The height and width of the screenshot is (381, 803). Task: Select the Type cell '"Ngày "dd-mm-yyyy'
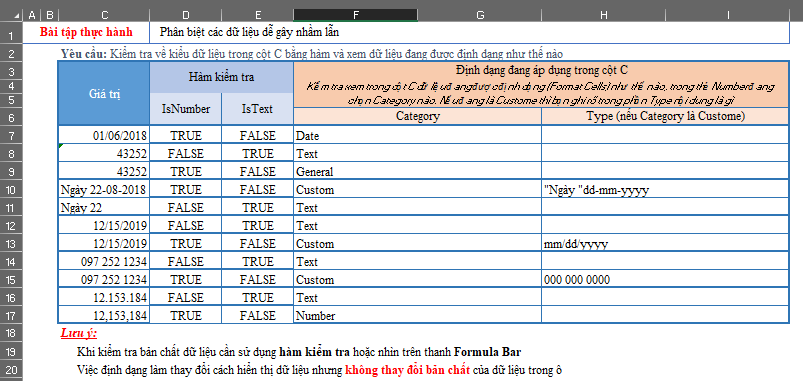pos(665,190)
